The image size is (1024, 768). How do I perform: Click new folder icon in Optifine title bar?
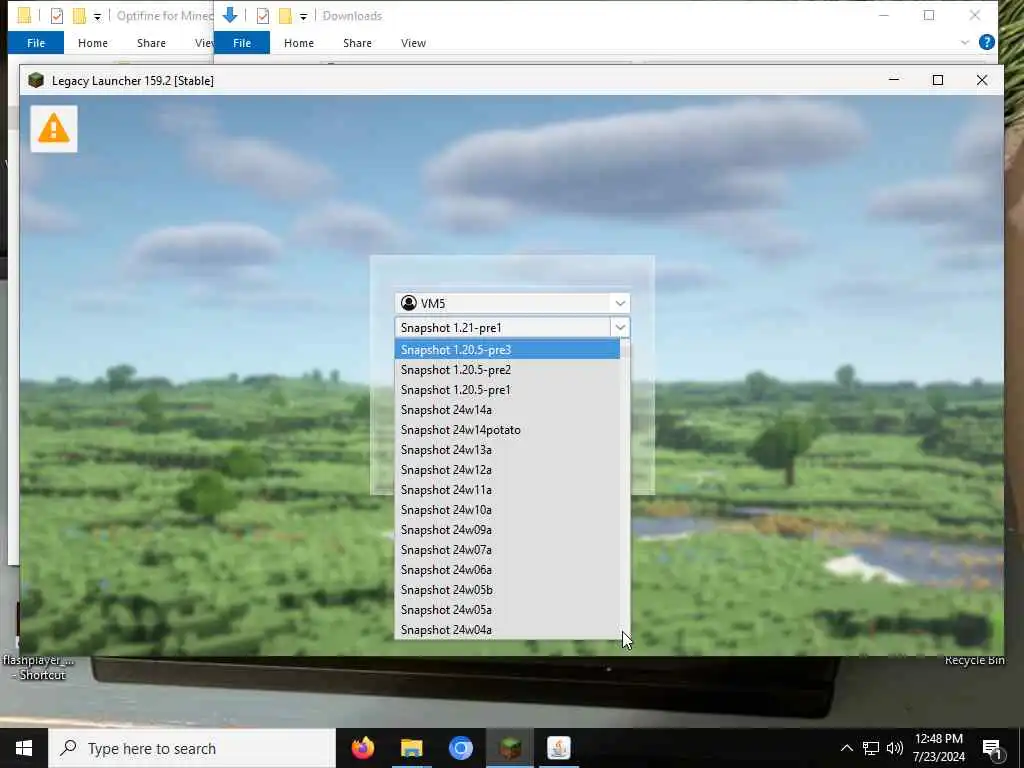80,16
